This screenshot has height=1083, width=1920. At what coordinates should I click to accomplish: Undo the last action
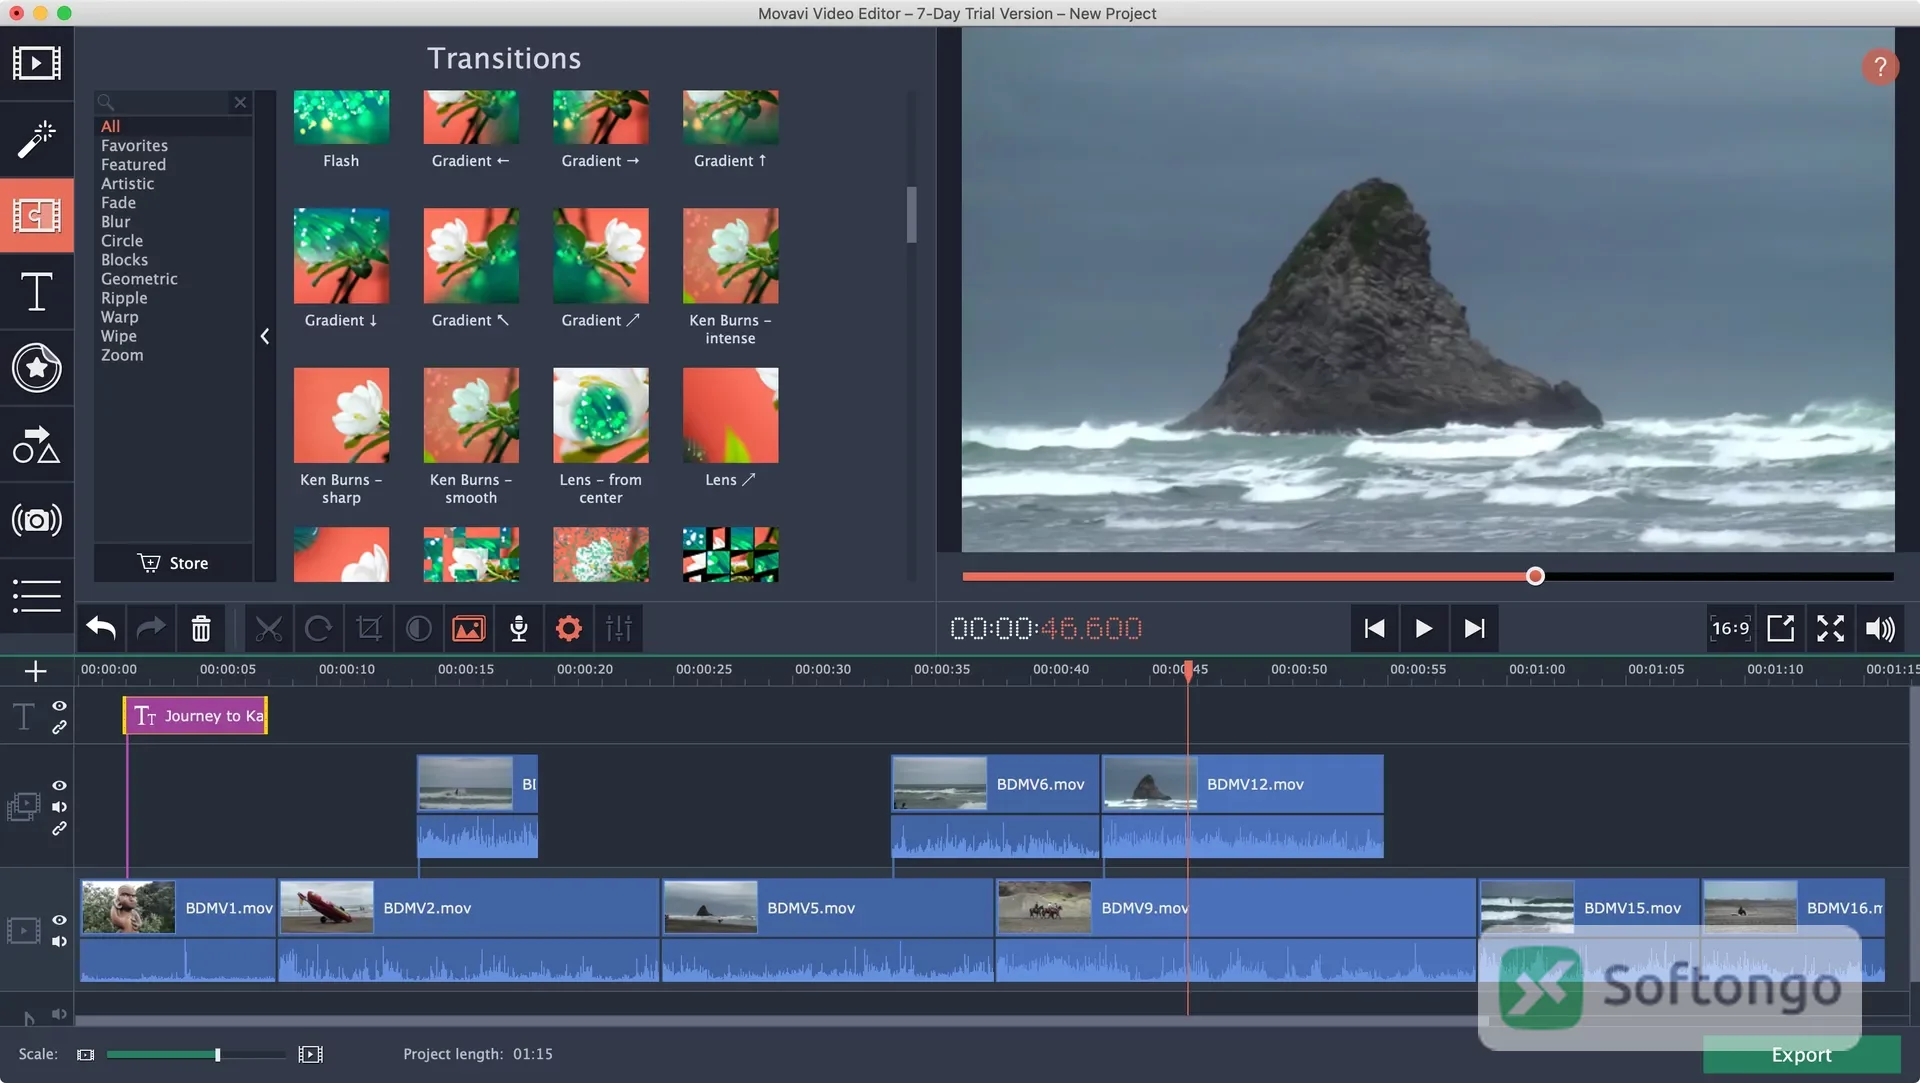pos(101,628)
